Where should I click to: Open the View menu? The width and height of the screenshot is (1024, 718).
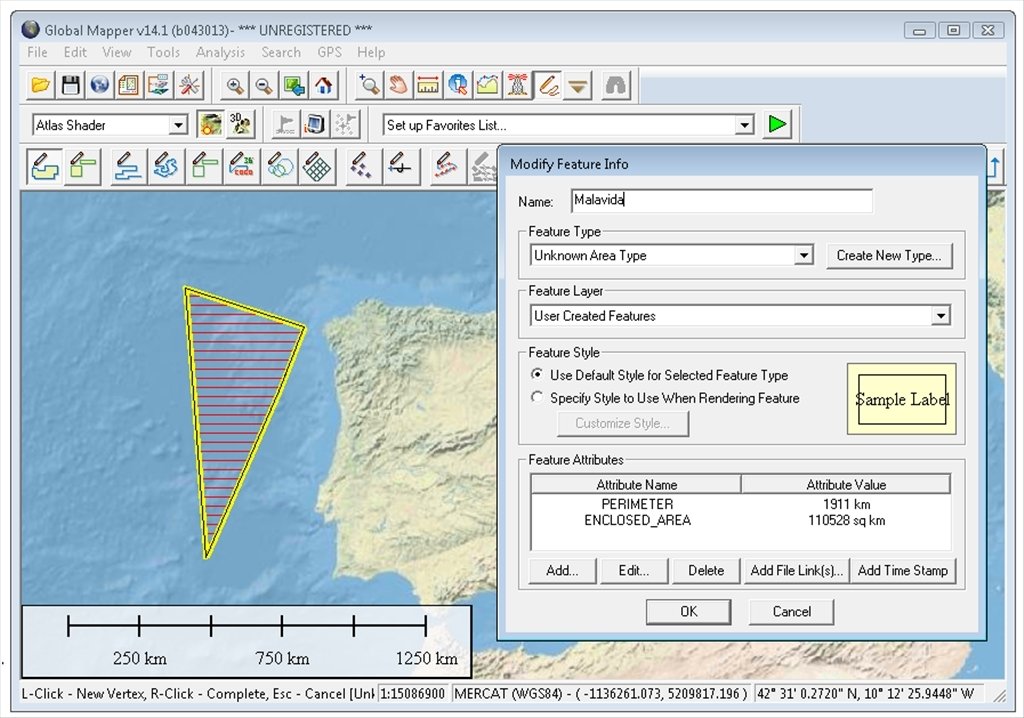pyautogui.click(x=117, y=52)
